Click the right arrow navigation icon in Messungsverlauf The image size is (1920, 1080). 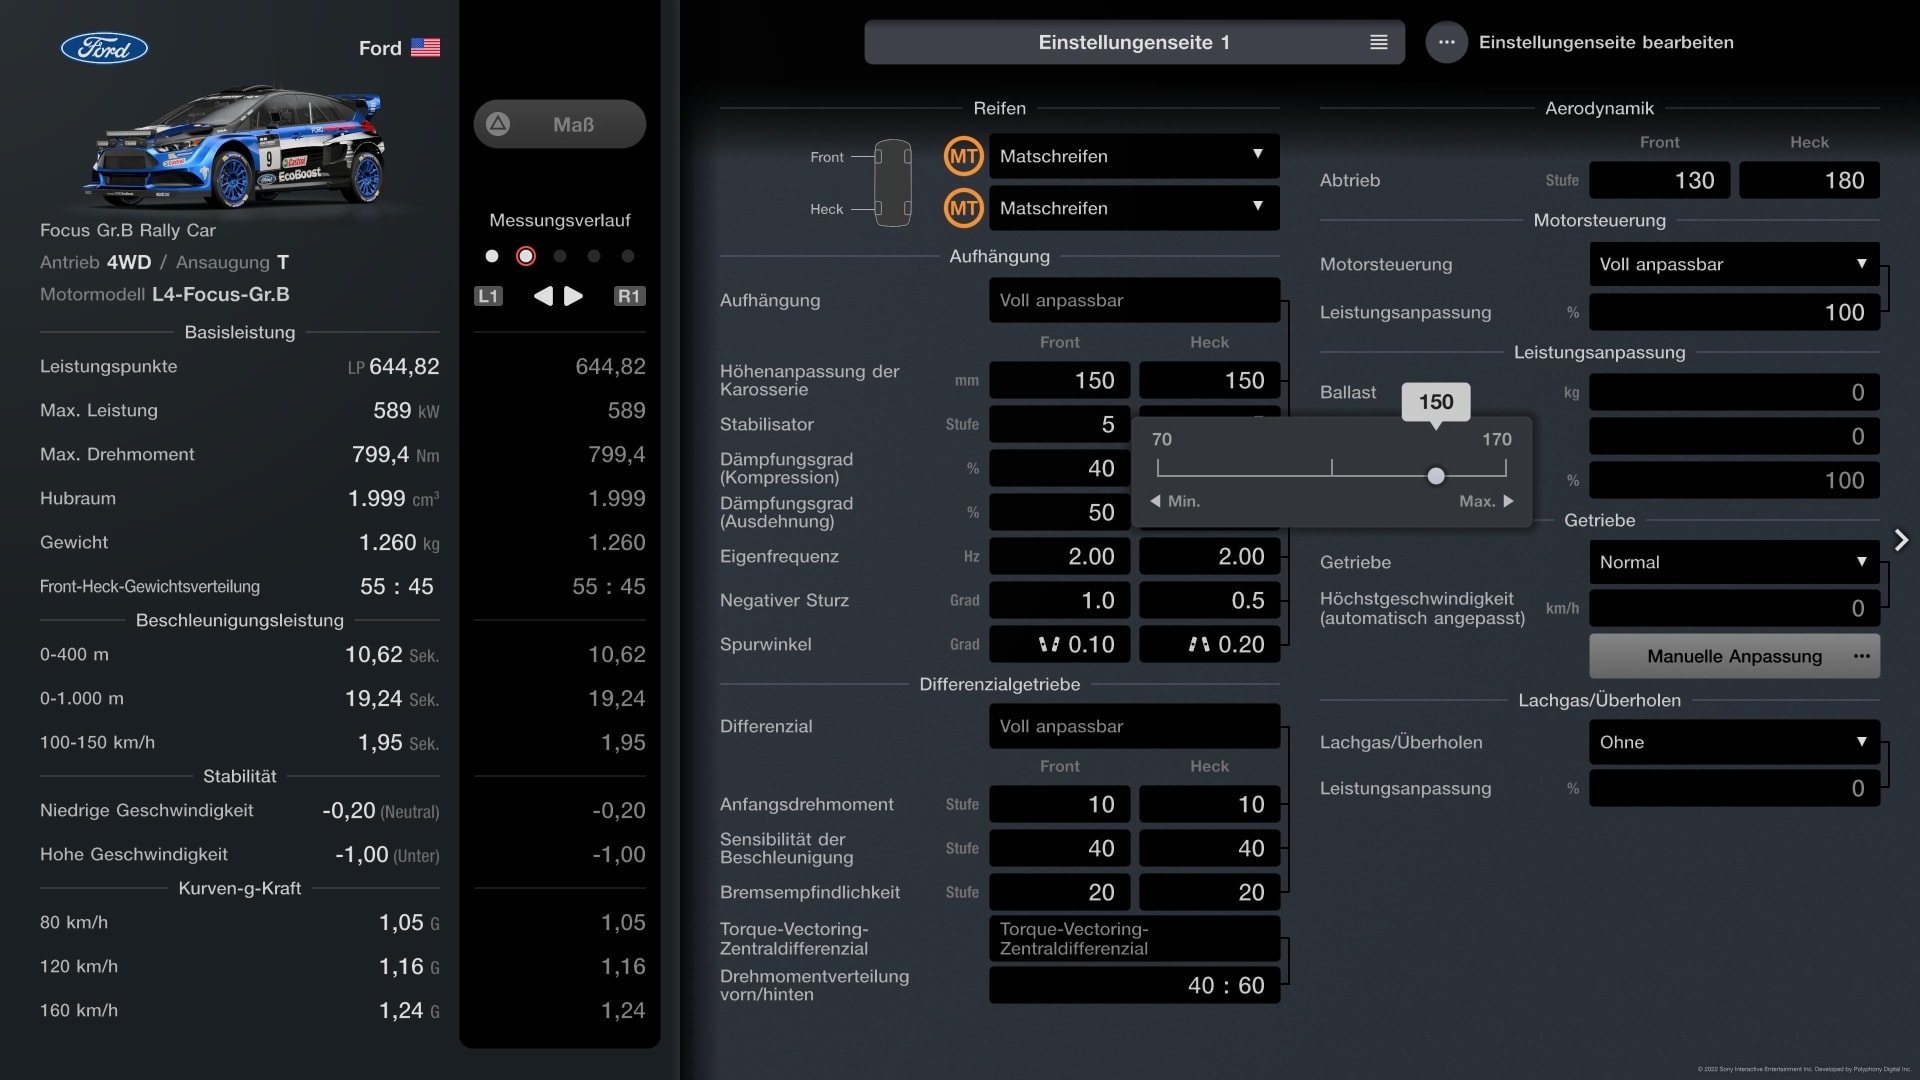pos(574,297)
